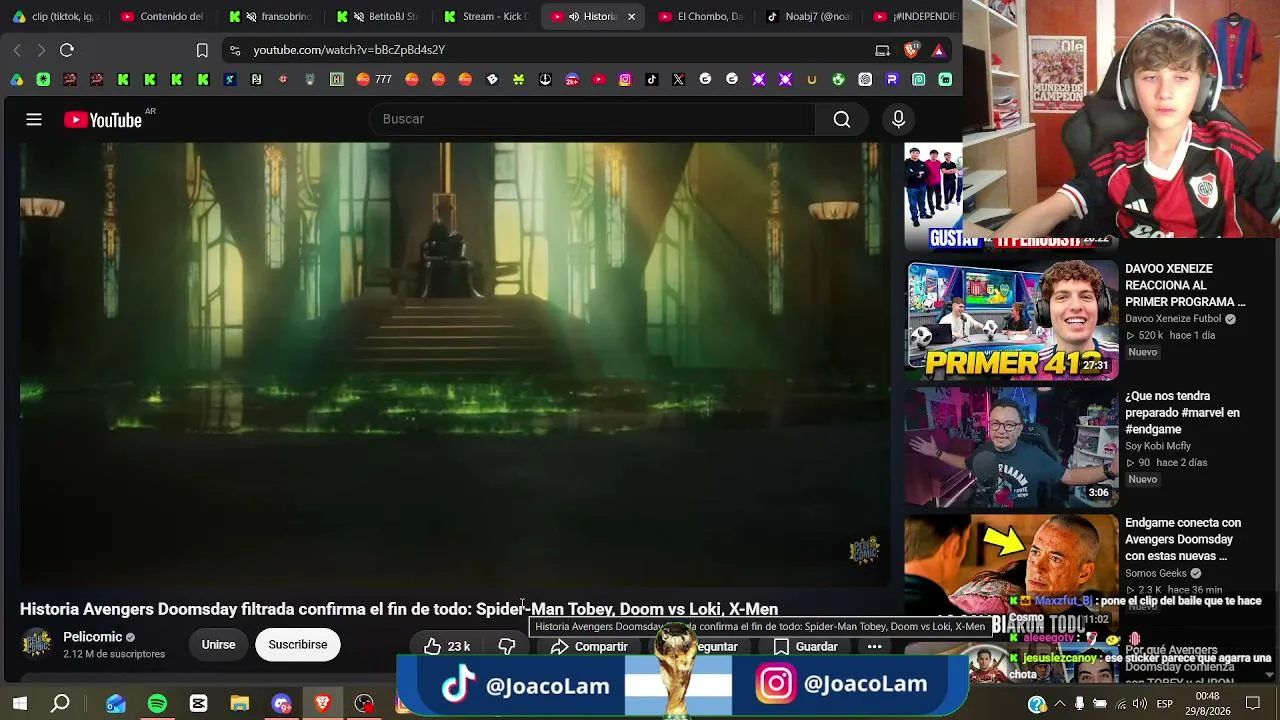Open the 'DAVOO XENEIZE REACCIONA AL PRIMER PROGRAMA' title
The width and height of the screenshot is (1280, 720).
point(1185,286)
